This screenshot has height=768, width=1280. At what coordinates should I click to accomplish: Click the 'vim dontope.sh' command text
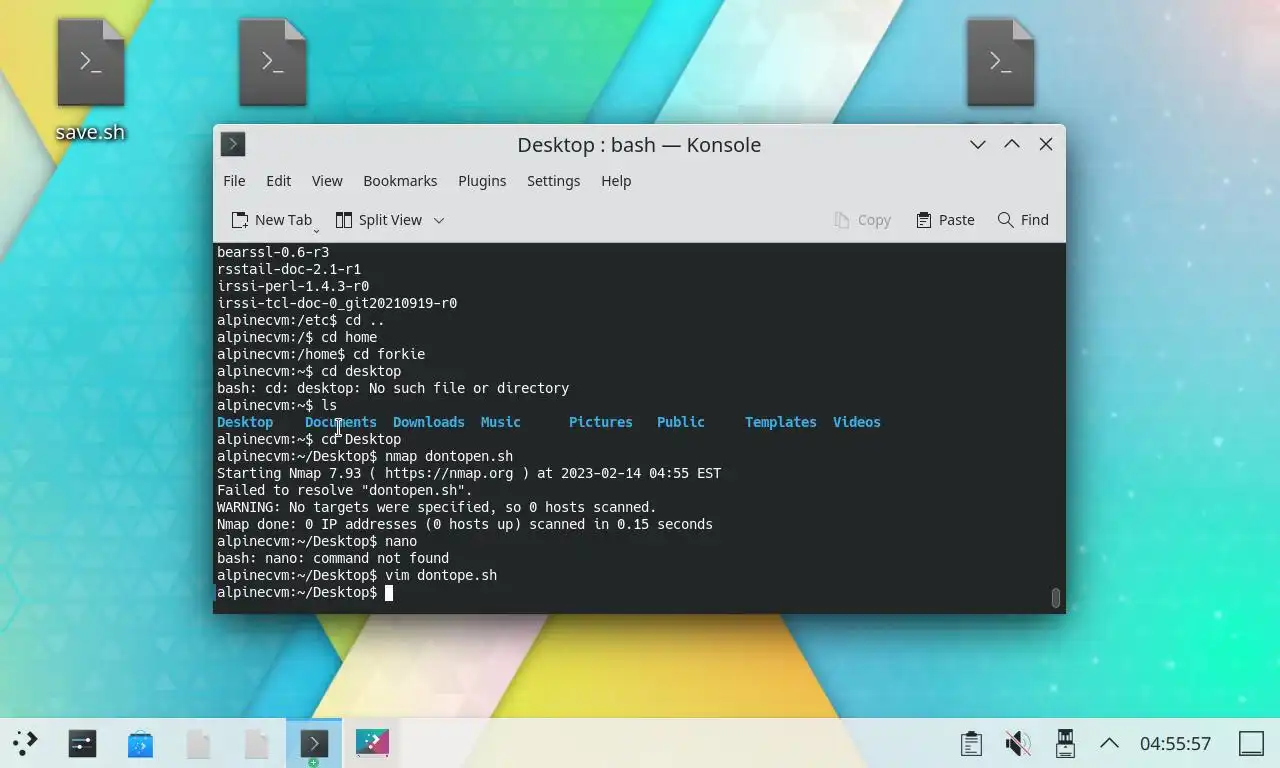(441, 575)
